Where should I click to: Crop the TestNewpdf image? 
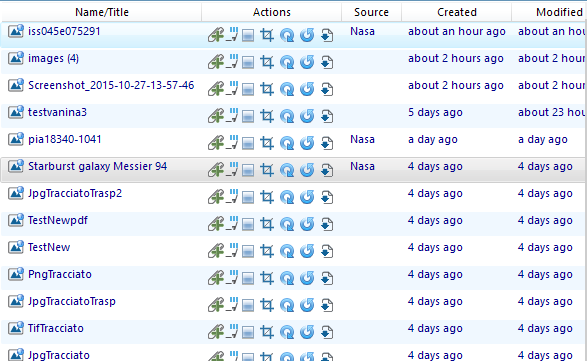[x=267, y=224]
